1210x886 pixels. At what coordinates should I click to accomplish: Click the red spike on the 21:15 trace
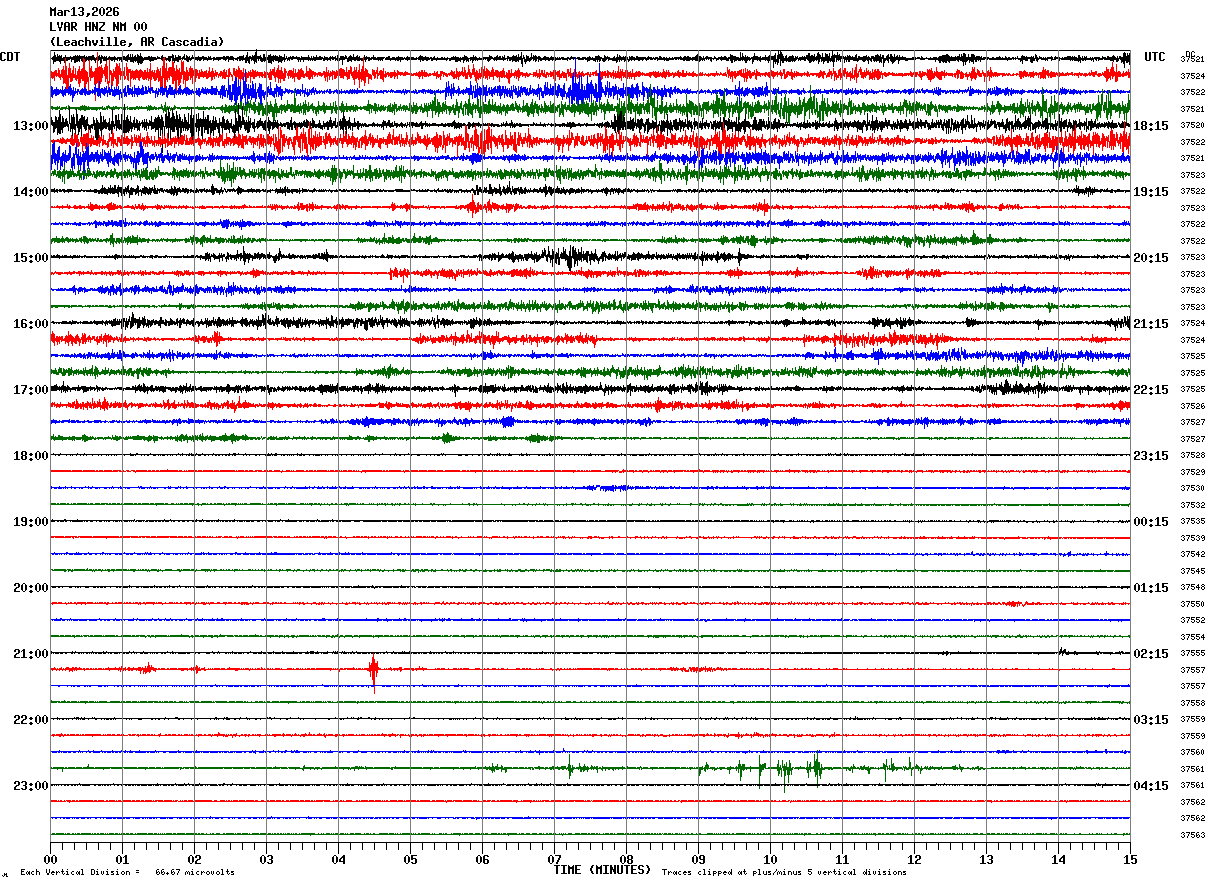374,672
